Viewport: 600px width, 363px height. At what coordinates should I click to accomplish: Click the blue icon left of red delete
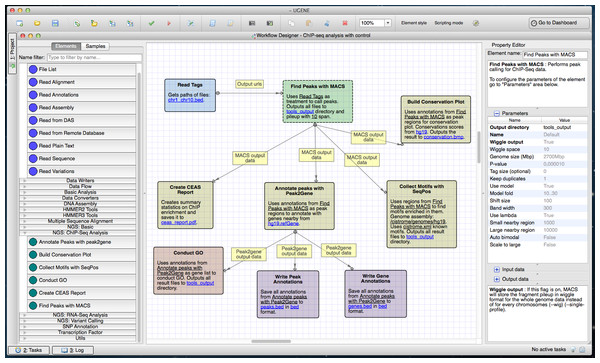(x=326, y=23)
